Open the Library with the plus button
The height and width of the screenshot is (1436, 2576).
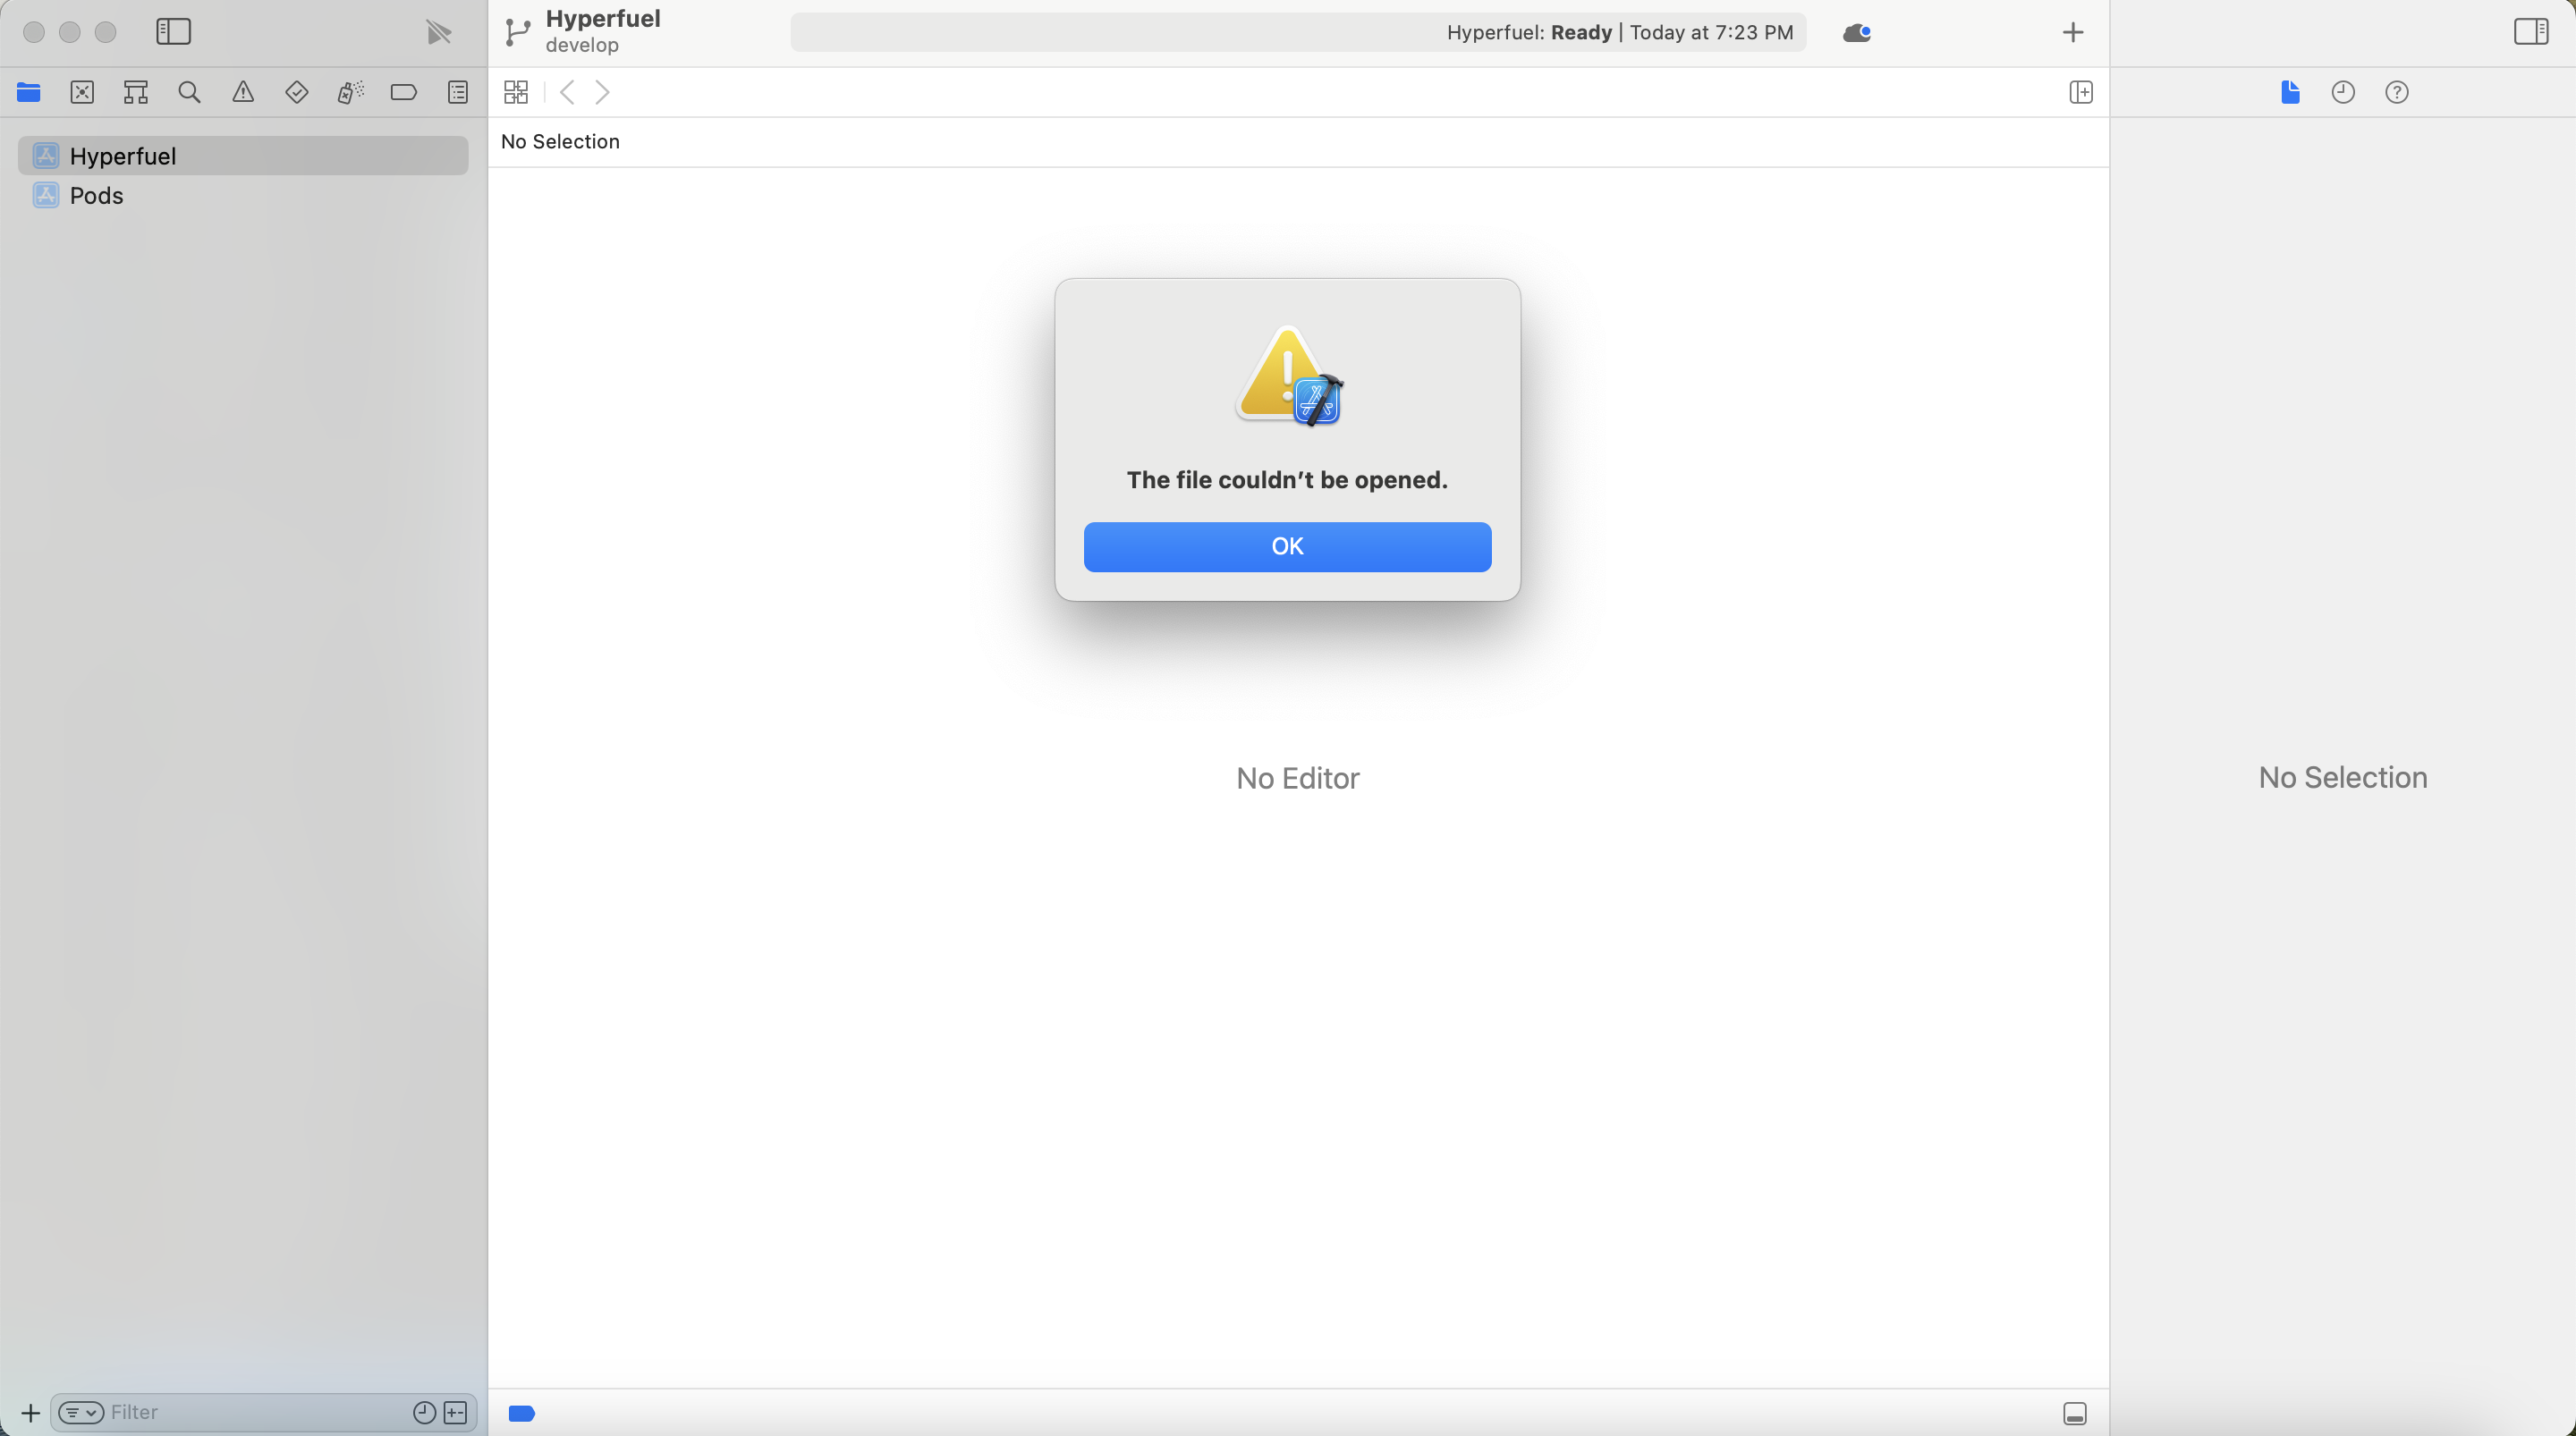[x=2073, y=33]
